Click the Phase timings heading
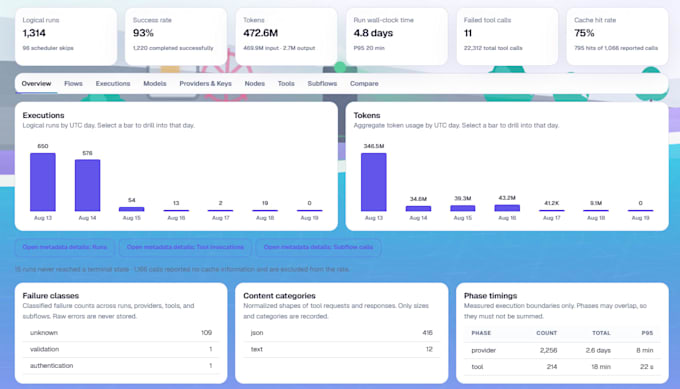 (x=490, y=296)
